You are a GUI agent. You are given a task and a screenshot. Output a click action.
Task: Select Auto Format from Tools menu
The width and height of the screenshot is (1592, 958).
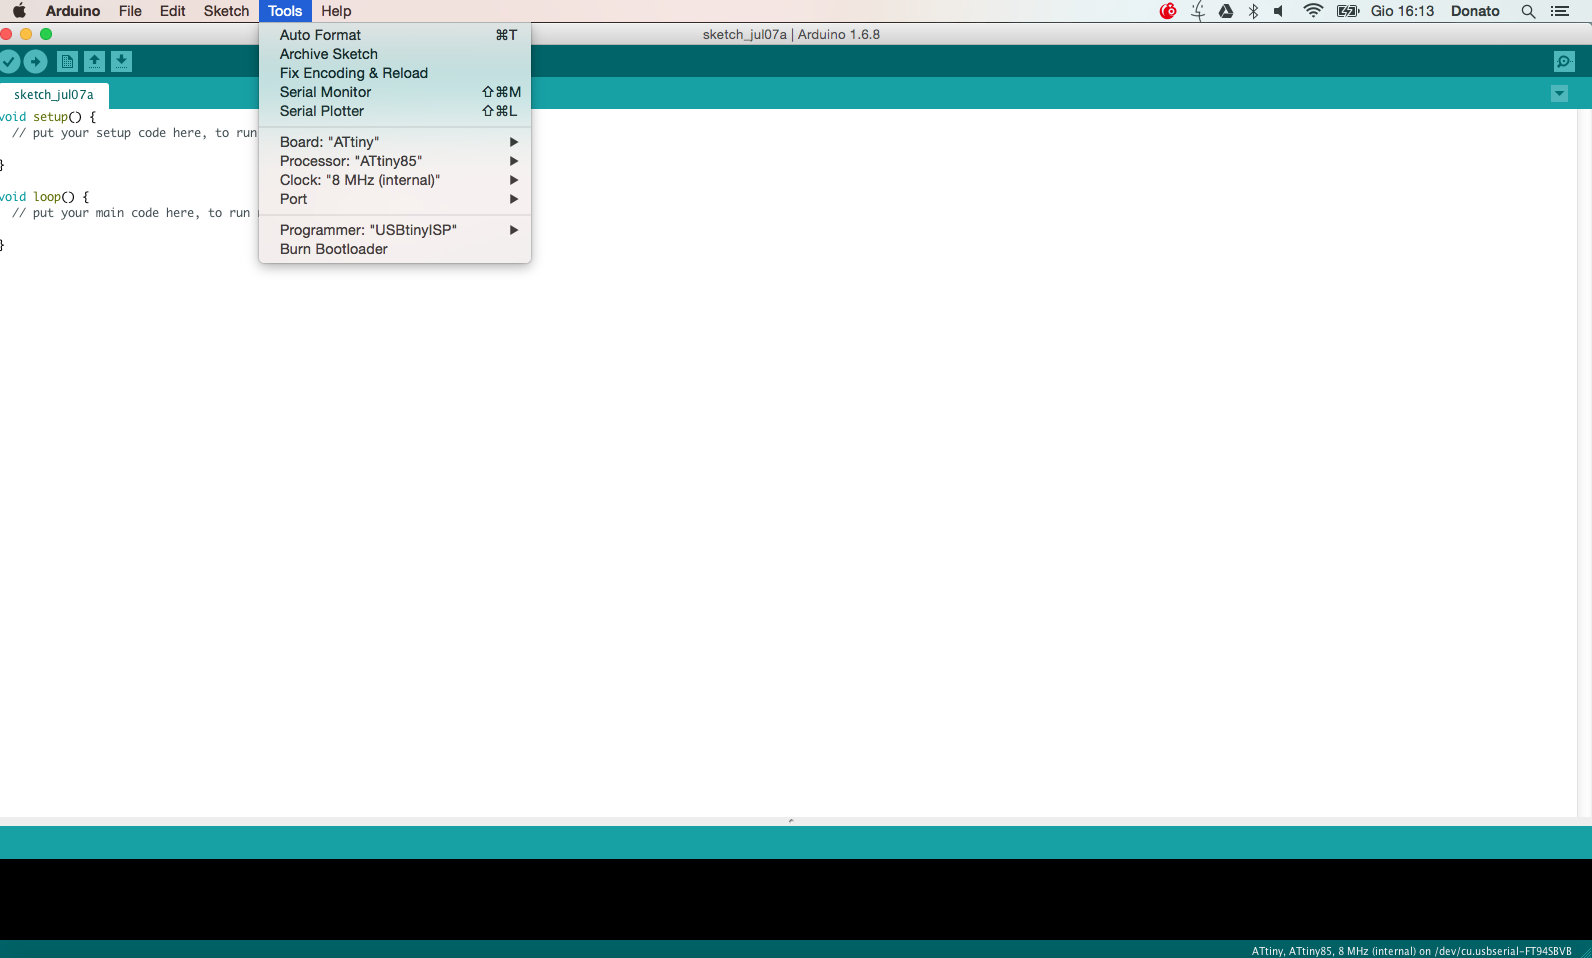pos(395,35)
